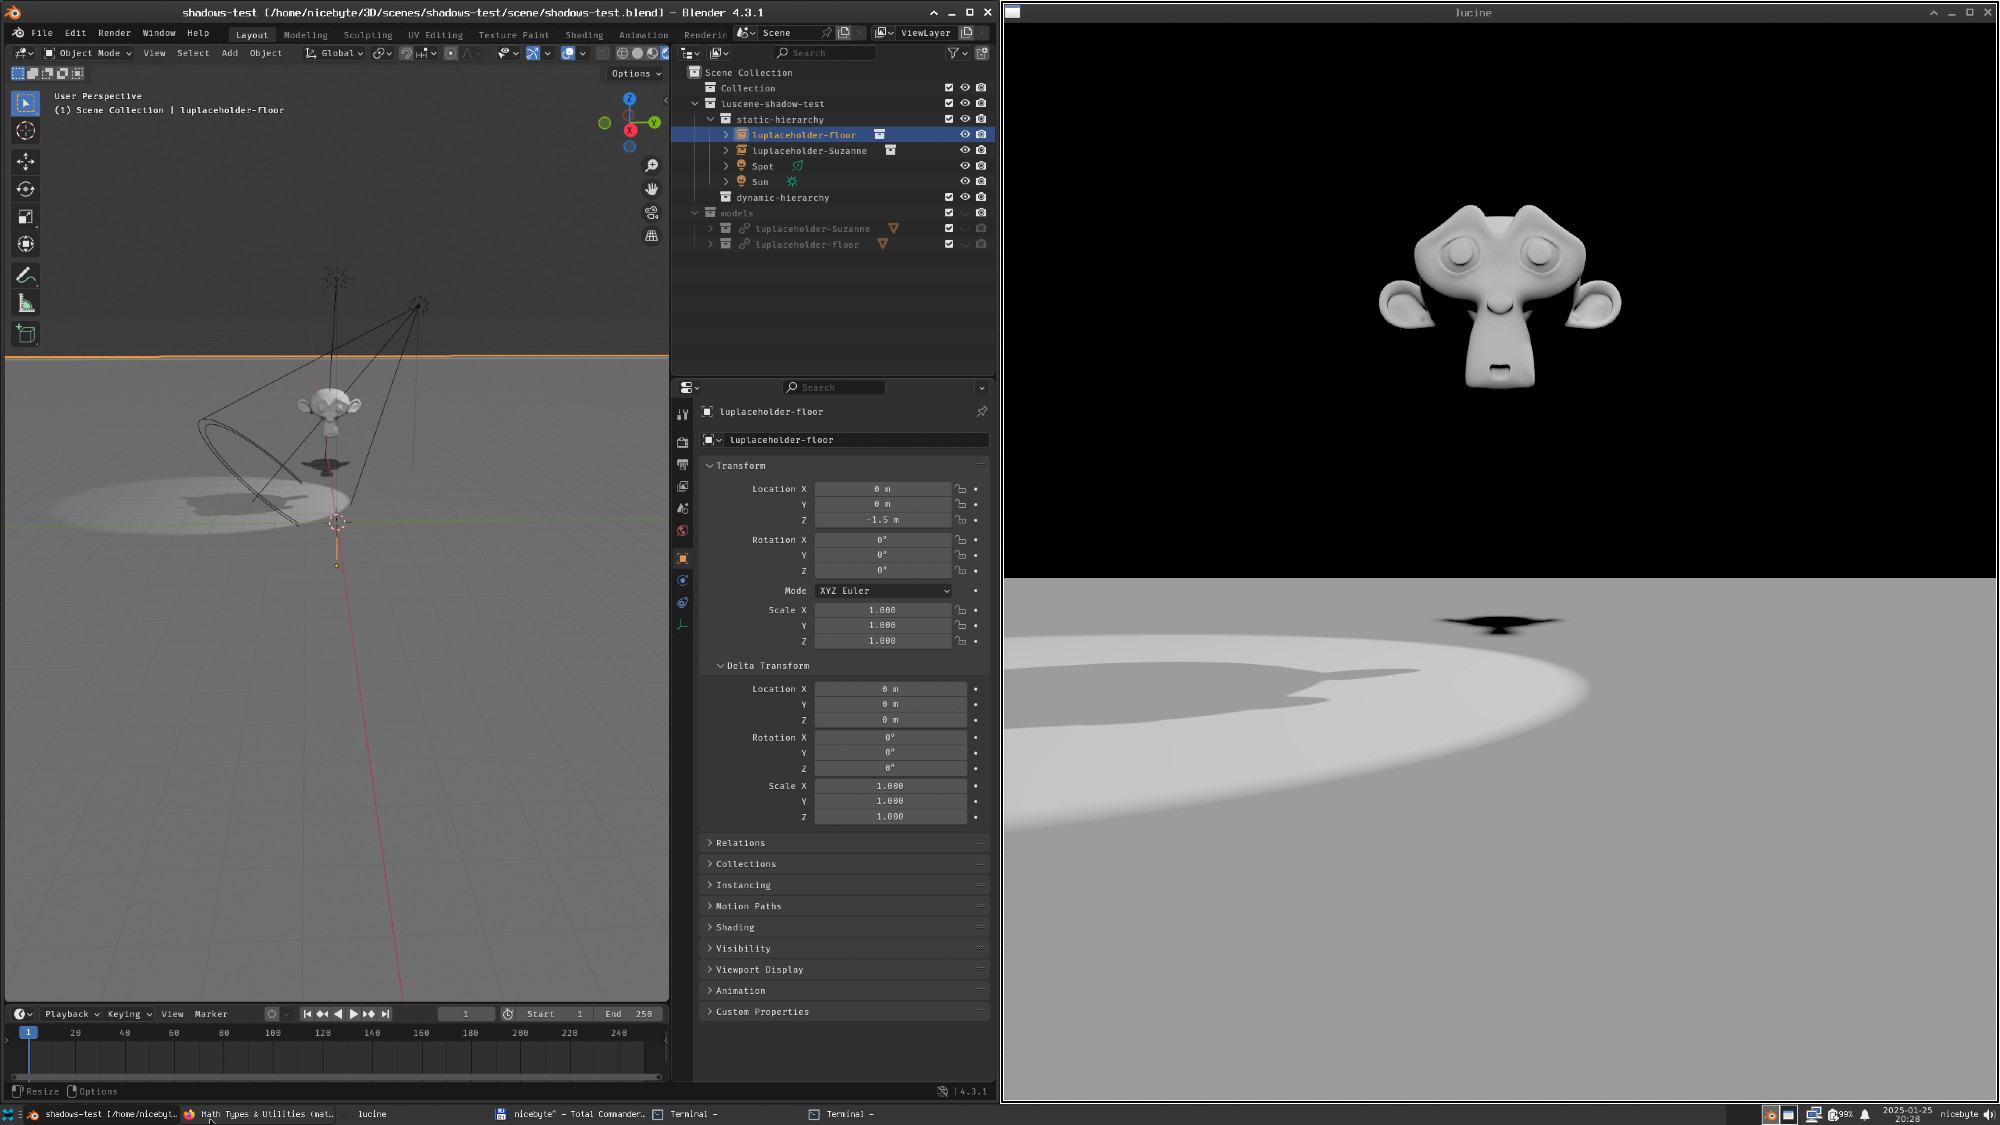This screenshot has height=1125, width=2000.
Task: Pin the luplaceholder-floor properties panel
Action: tap(982, 411)
